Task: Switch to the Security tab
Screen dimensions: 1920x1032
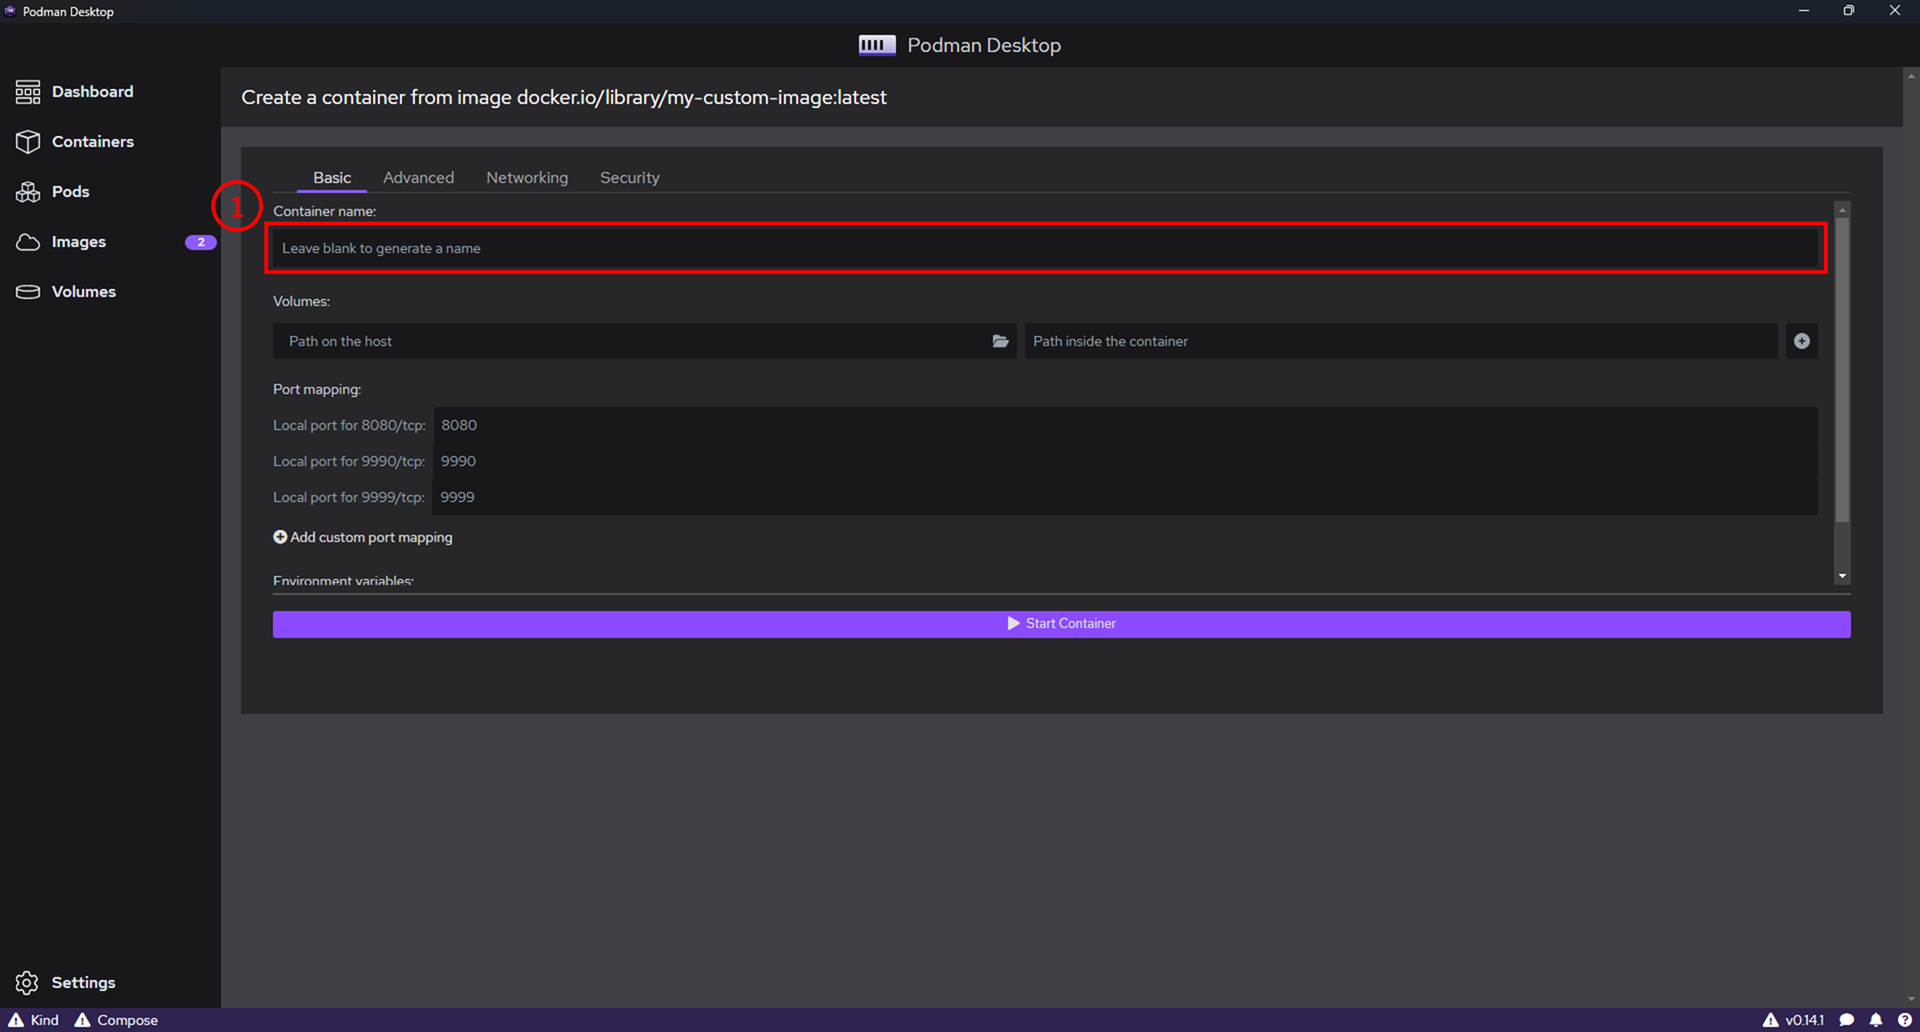Action: pyautogui.click(x=629, y=177)
